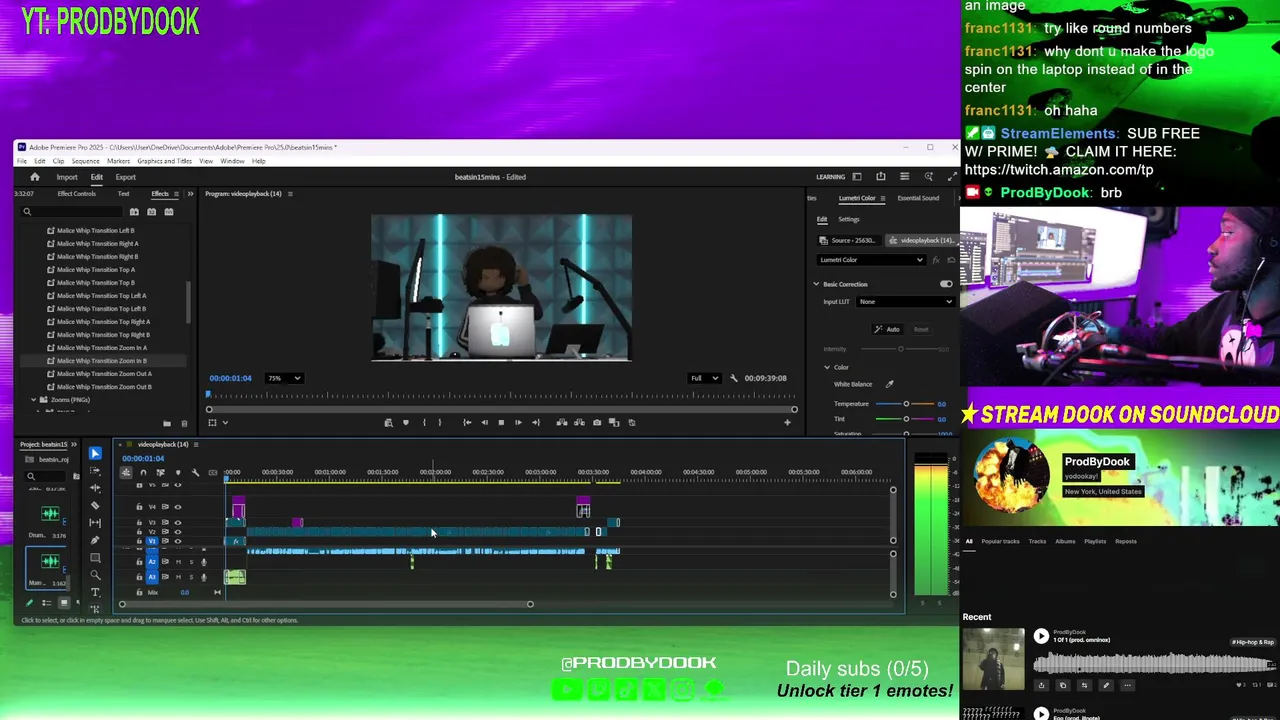This screenshot has width=1280, height=720.
Task: Expand the Zooms (PNGs) folder
Action: (x=34, y=400)
